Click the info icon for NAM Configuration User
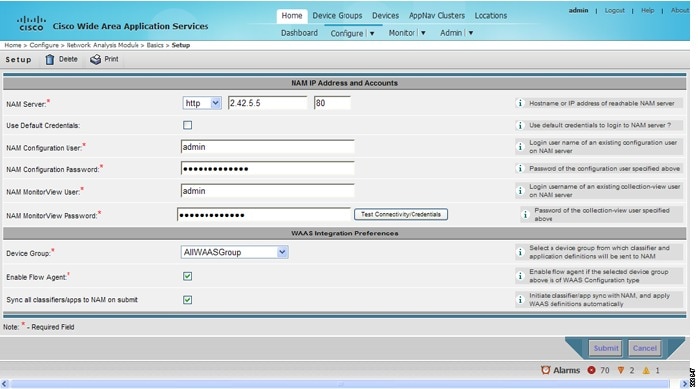Image resolution: width=698 pixels, height=389 pixels. point(520,146)
